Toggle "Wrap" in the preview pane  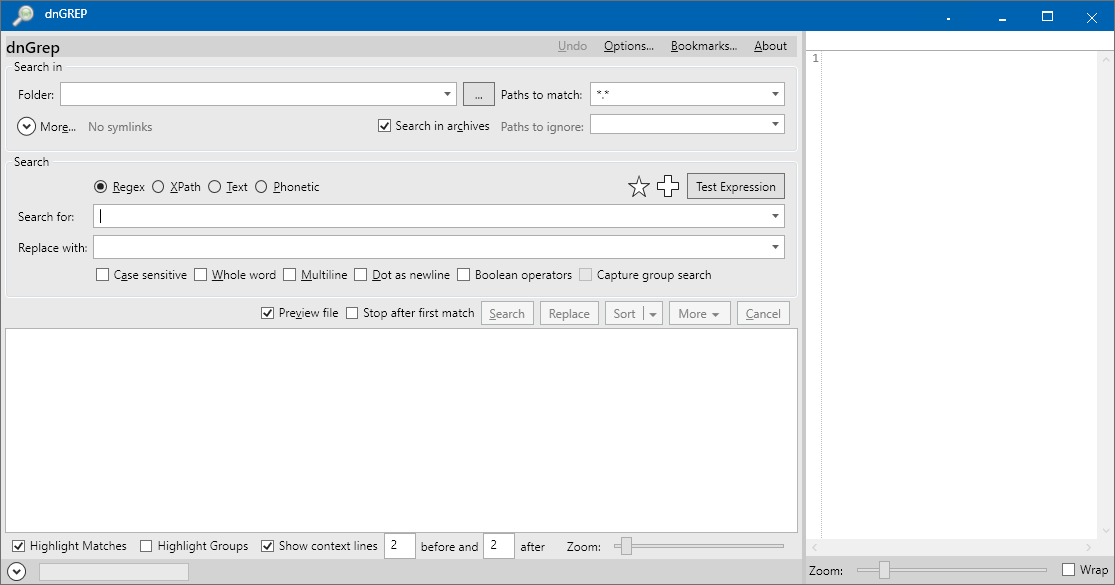pos(1069,569)
